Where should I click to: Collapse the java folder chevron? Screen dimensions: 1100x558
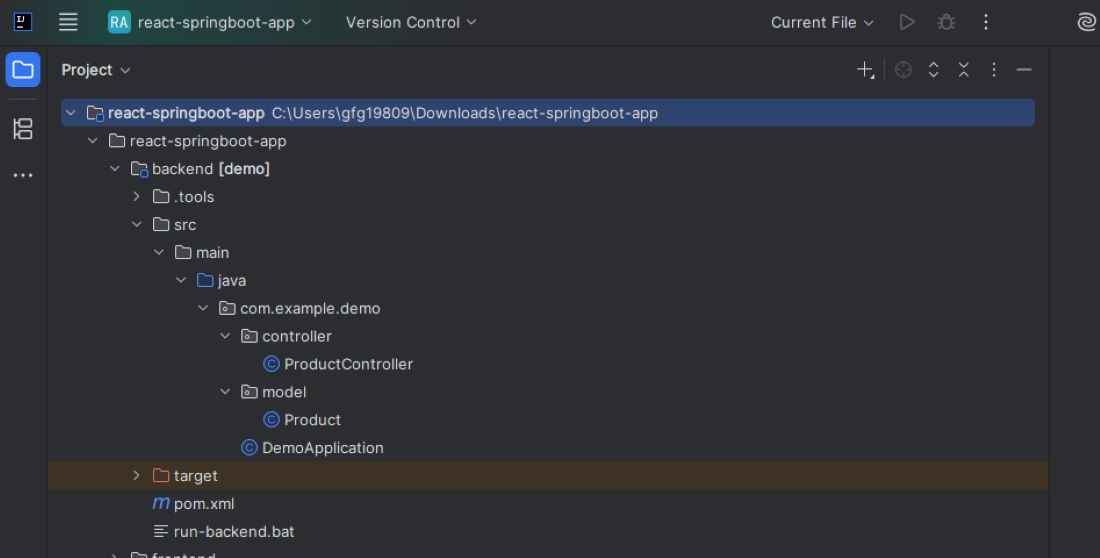(181, 281)
